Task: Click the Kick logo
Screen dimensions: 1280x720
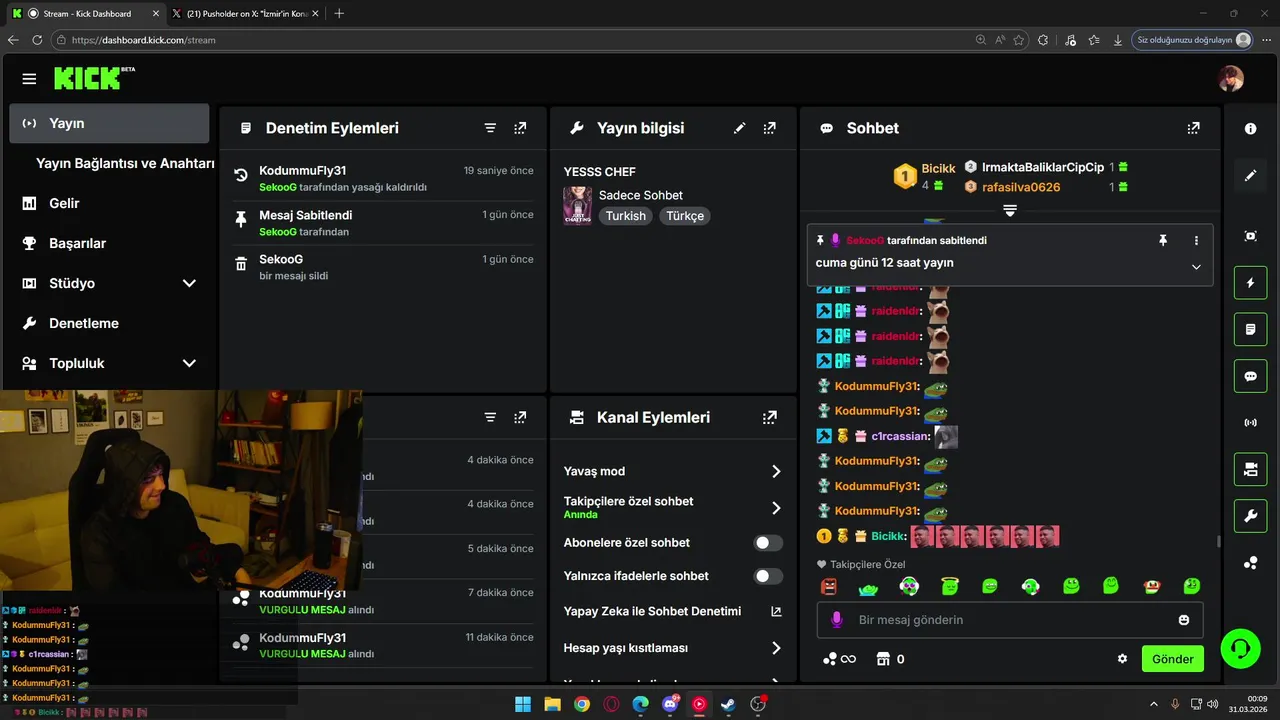Action: 94,78
